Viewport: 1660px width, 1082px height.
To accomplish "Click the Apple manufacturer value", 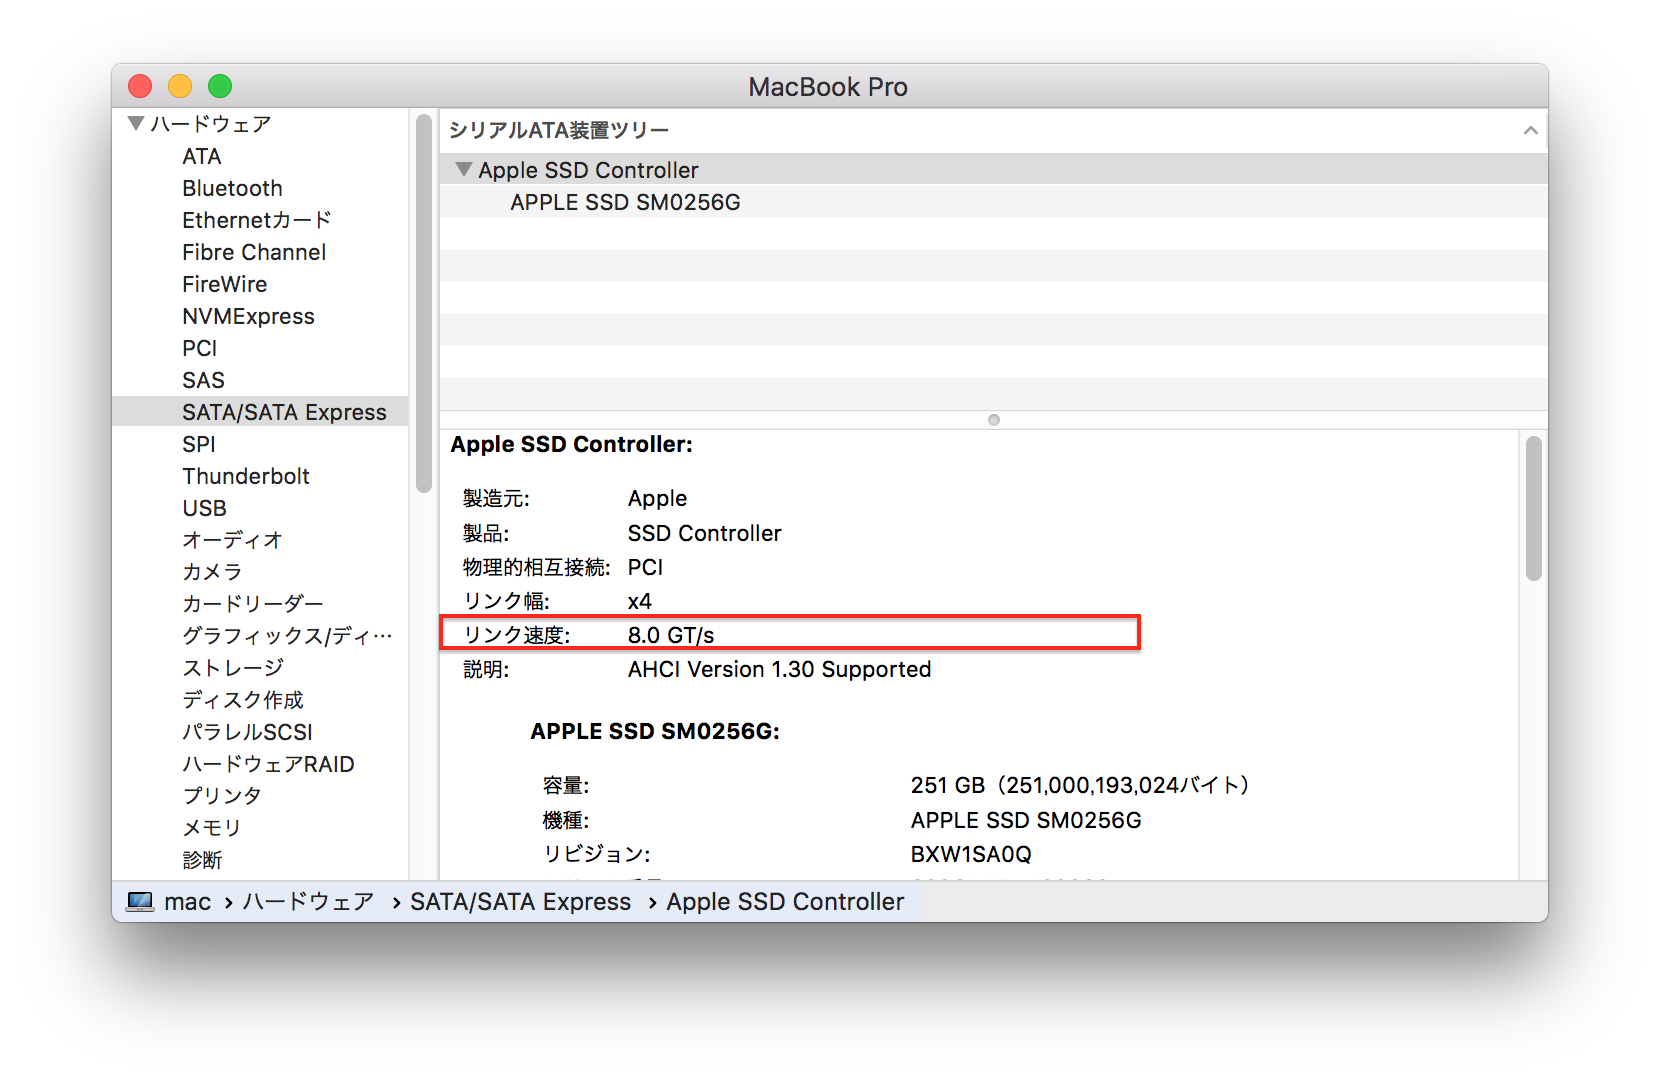I will (x=657, y=498).
